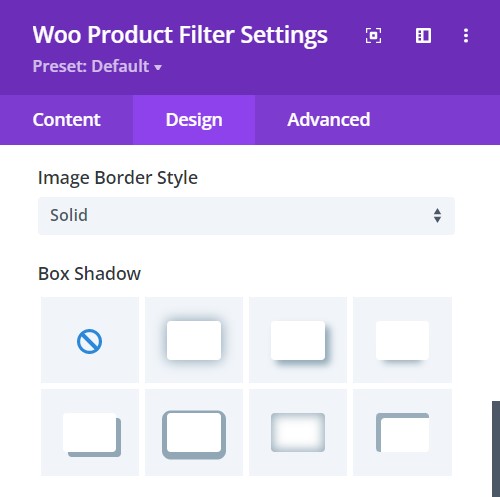Image resolution: width=500 pixels, height=497 pixels.
Task: Apply the thick solid outline shadow preset
Action: (194, 432)
